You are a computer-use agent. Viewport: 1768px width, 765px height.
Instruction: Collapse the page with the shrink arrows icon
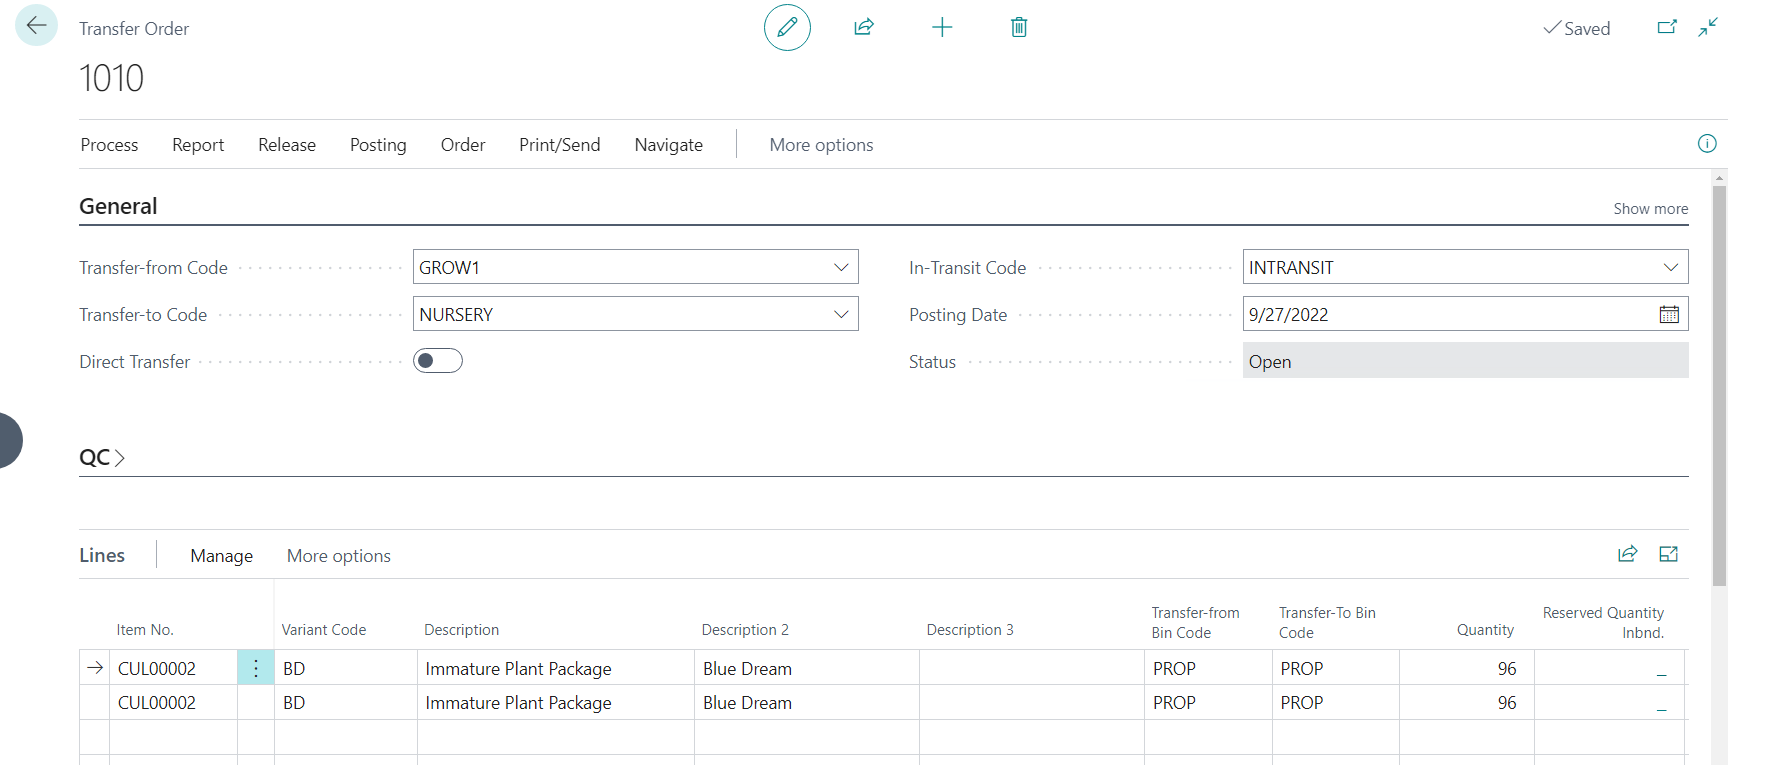[x=1708, y=27]
